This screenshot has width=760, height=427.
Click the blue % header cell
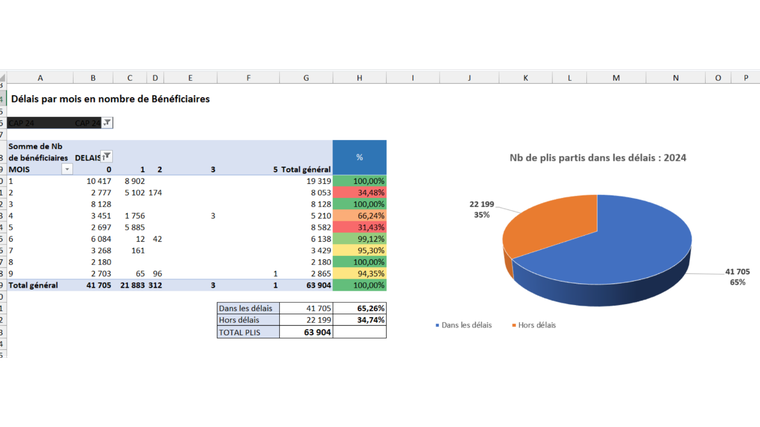(359, 157)
